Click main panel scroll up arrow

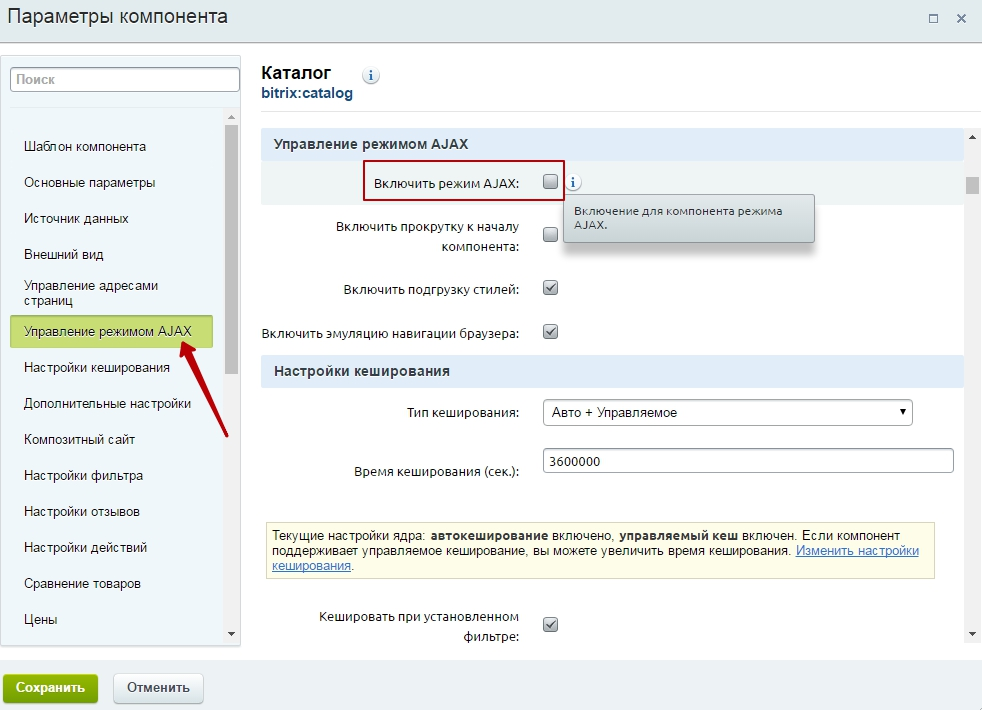pyautogui.click(x=971, y=137)
